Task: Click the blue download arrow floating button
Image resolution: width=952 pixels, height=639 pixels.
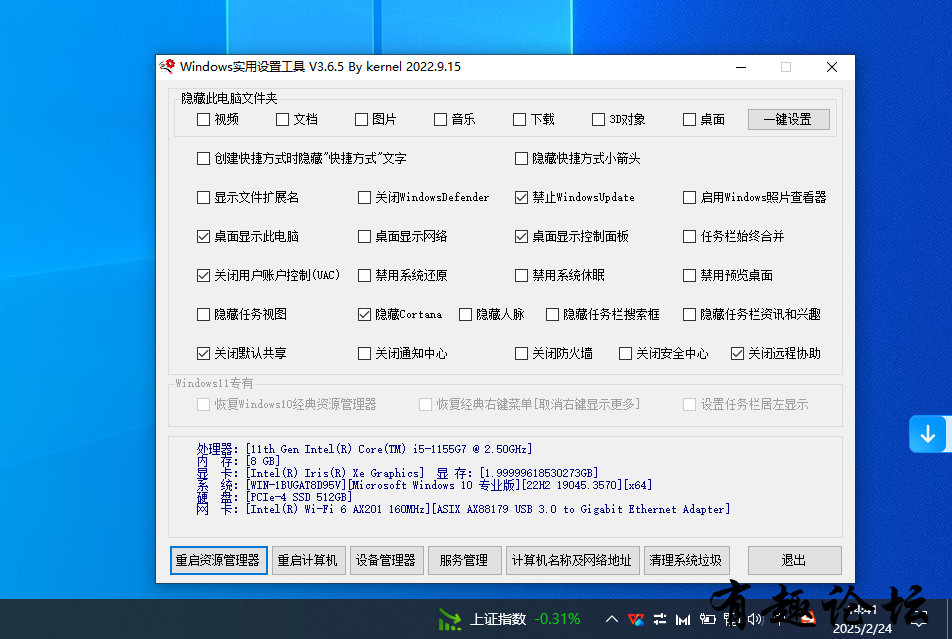Action: [x=927, y=434]
